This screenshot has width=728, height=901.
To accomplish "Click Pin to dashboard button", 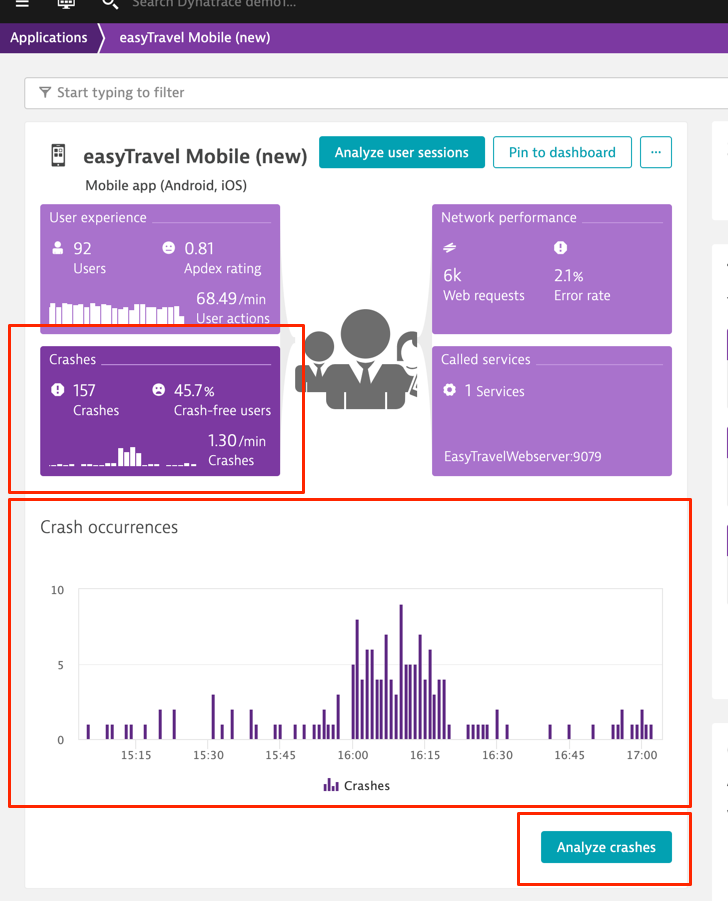I will (x=562, y=152).
